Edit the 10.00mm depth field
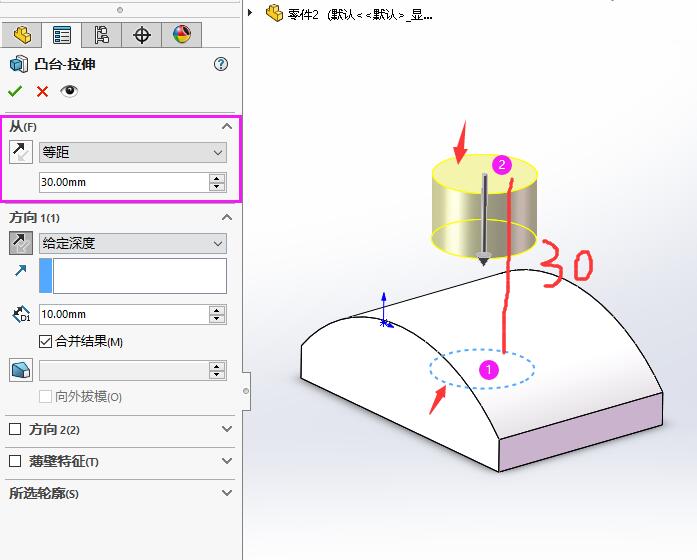The height and width of the screenshot is (560, 697). [x=124, y=314]
